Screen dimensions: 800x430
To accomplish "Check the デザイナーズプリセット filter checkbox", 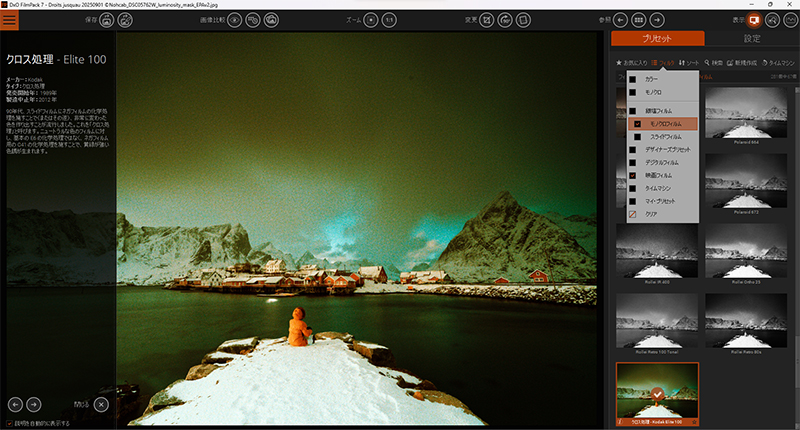I will [x=633, y=149].
